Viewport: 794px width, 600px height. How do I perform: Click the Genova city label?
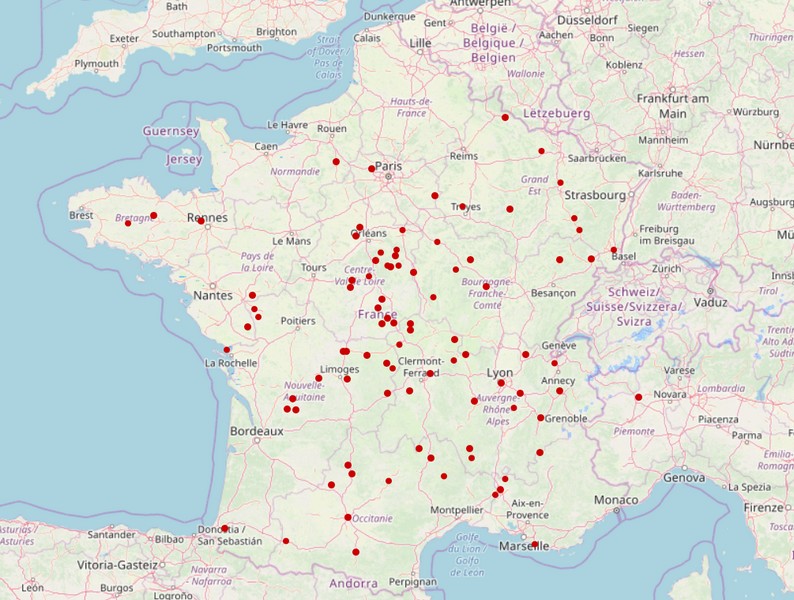pos(684,477)
